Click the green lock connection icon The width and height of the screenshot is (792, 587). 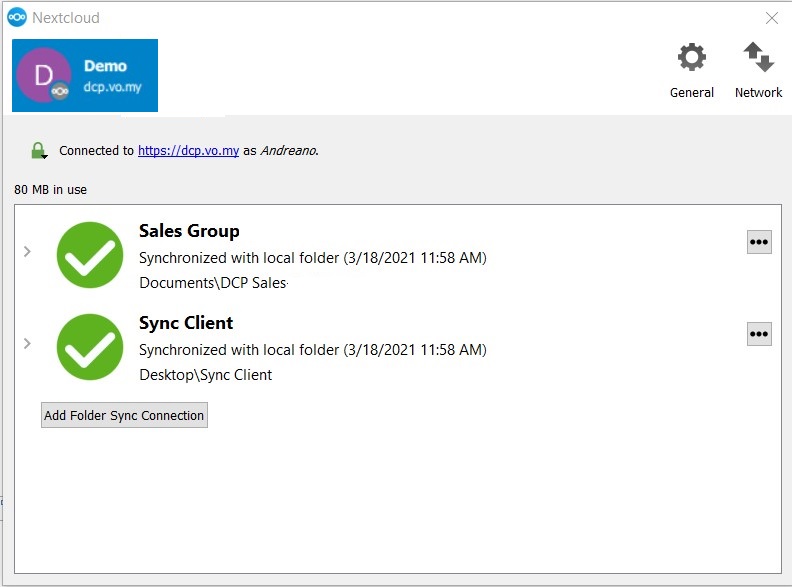[38, 151]
